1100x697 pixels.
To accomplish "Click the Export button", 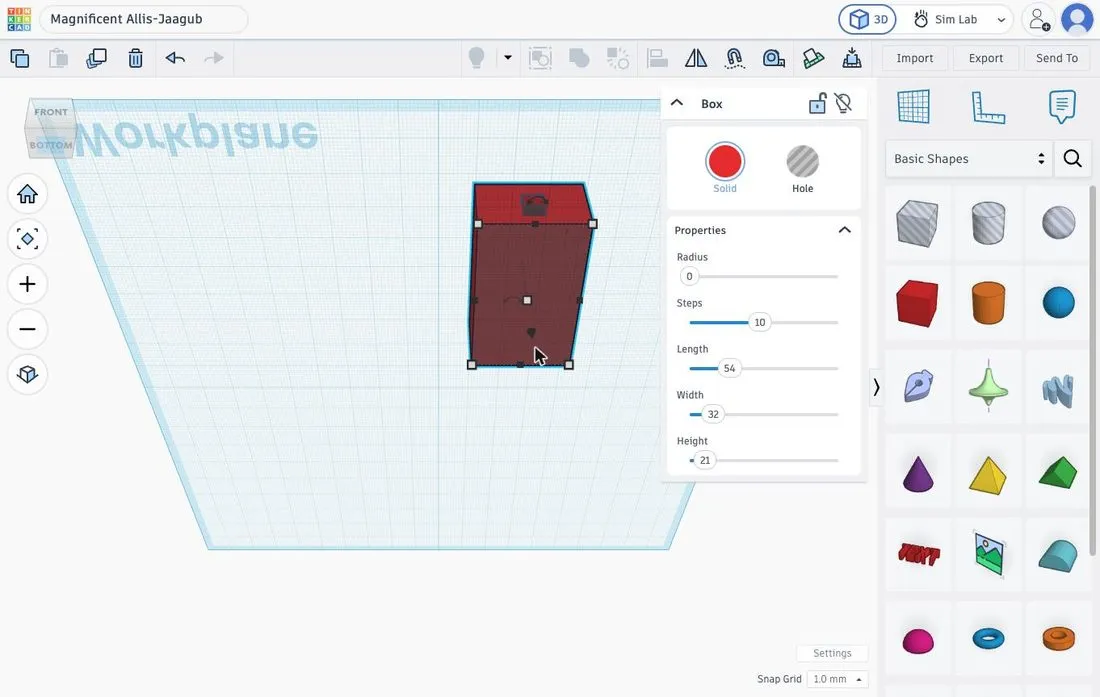I will 986,58.
